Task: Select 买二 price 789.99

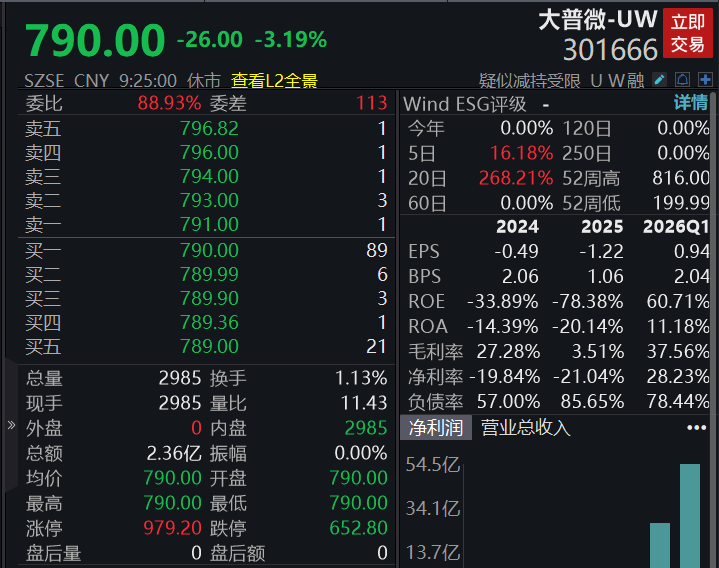Action: (209, 275)
